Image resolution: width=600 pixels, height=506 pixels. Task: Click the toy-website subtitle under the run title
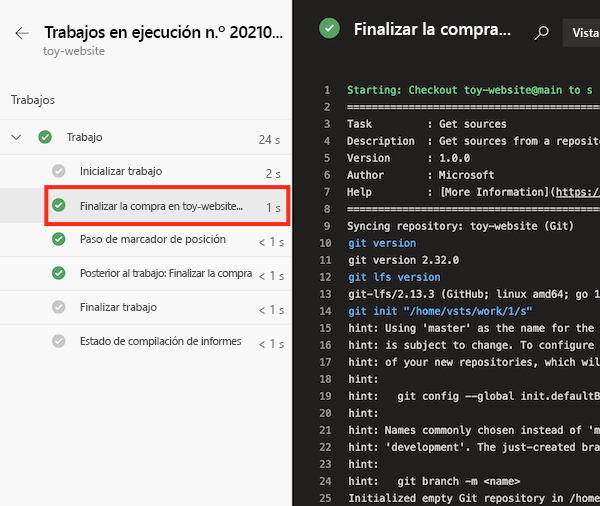73,50
